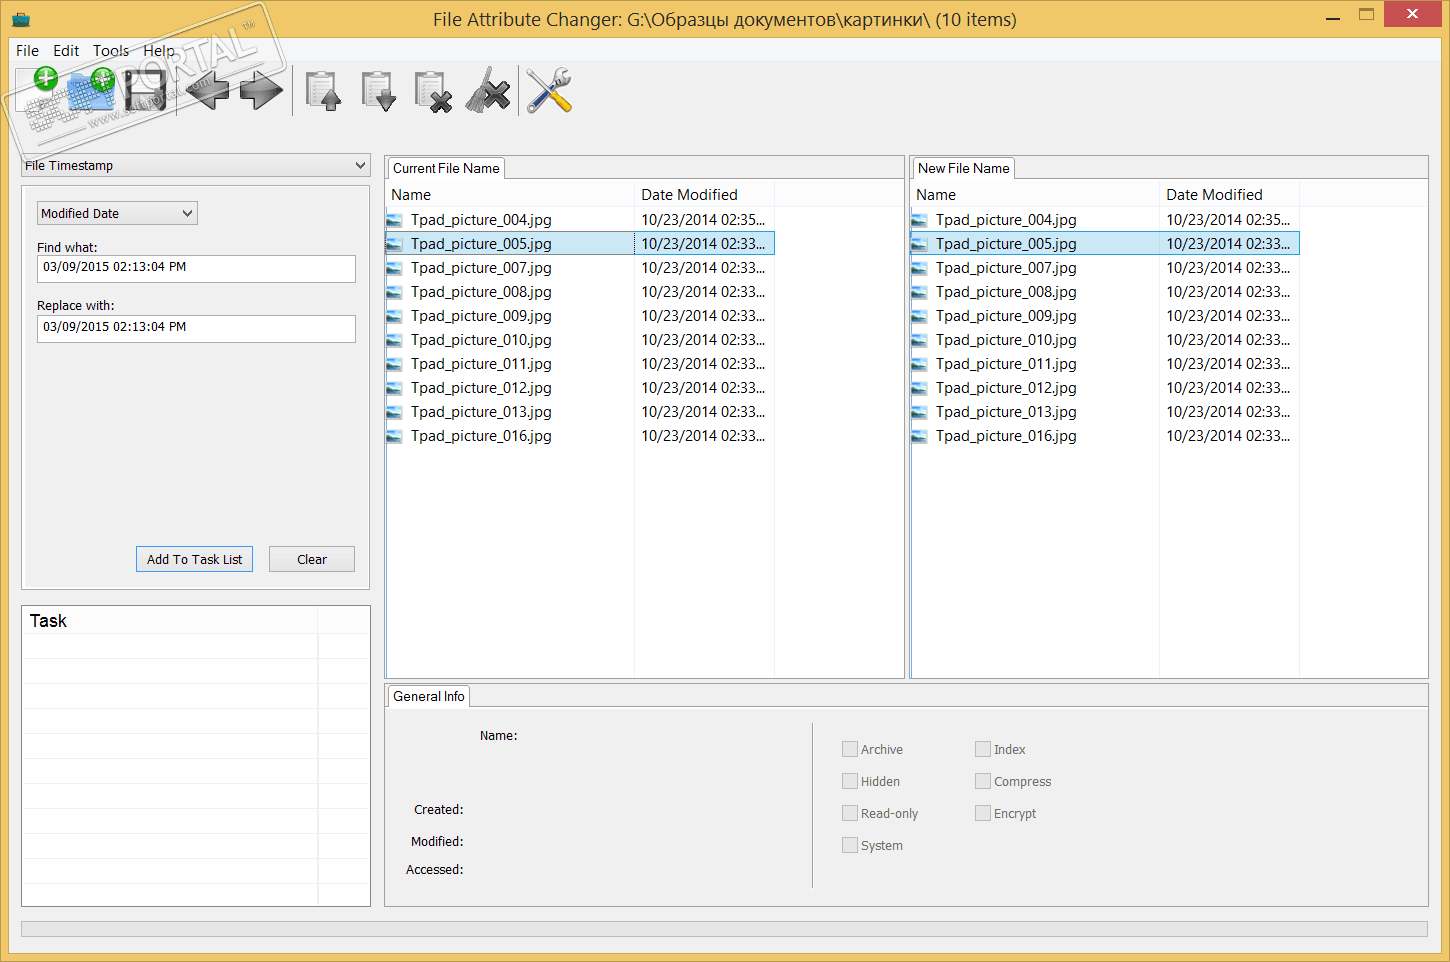
Task: Select Tpad_picture_009.jpg in New File Name list
Action: tap(1105, 316)
